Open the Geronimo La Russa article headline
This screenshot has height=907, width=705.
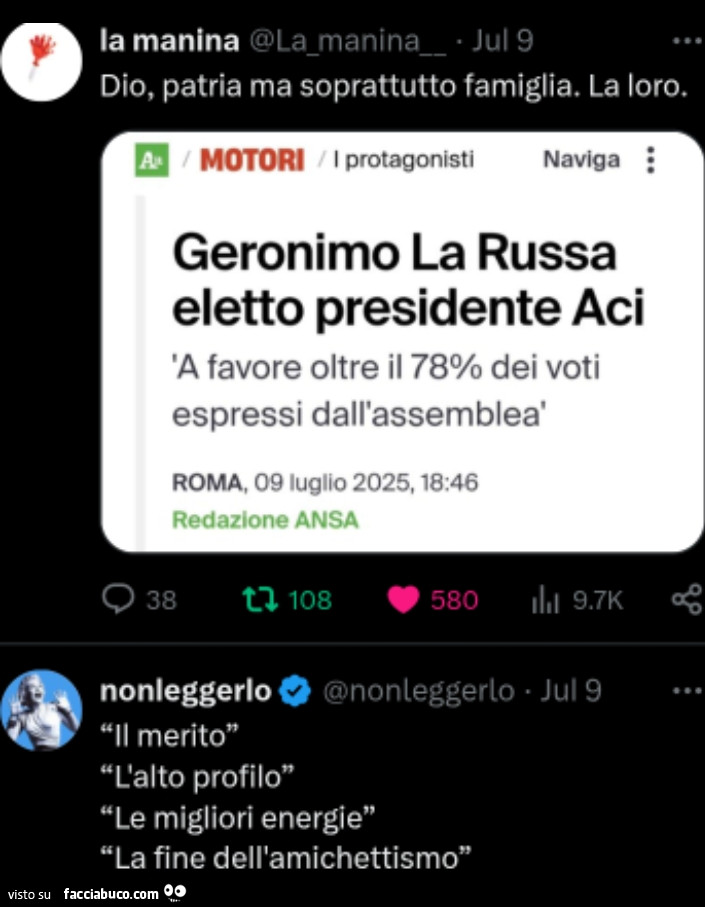click(x=408, y=281)
